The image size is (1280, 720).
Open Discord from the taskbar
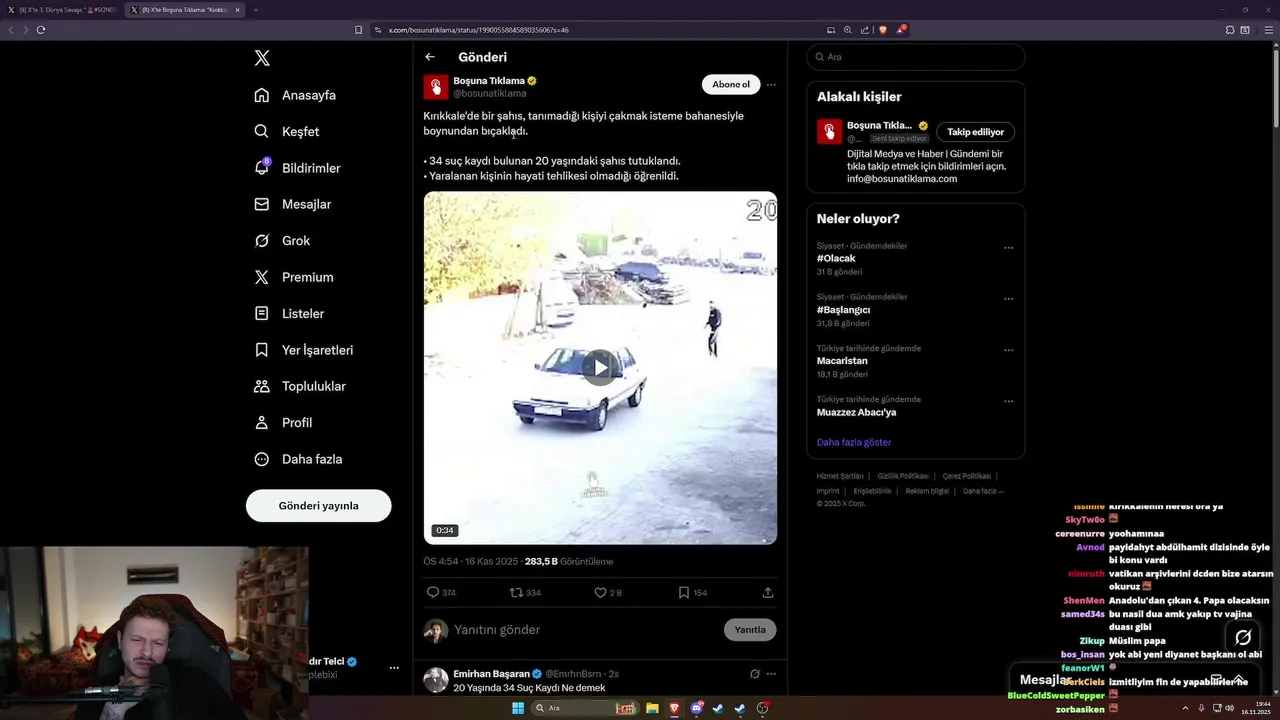point(696,708)
